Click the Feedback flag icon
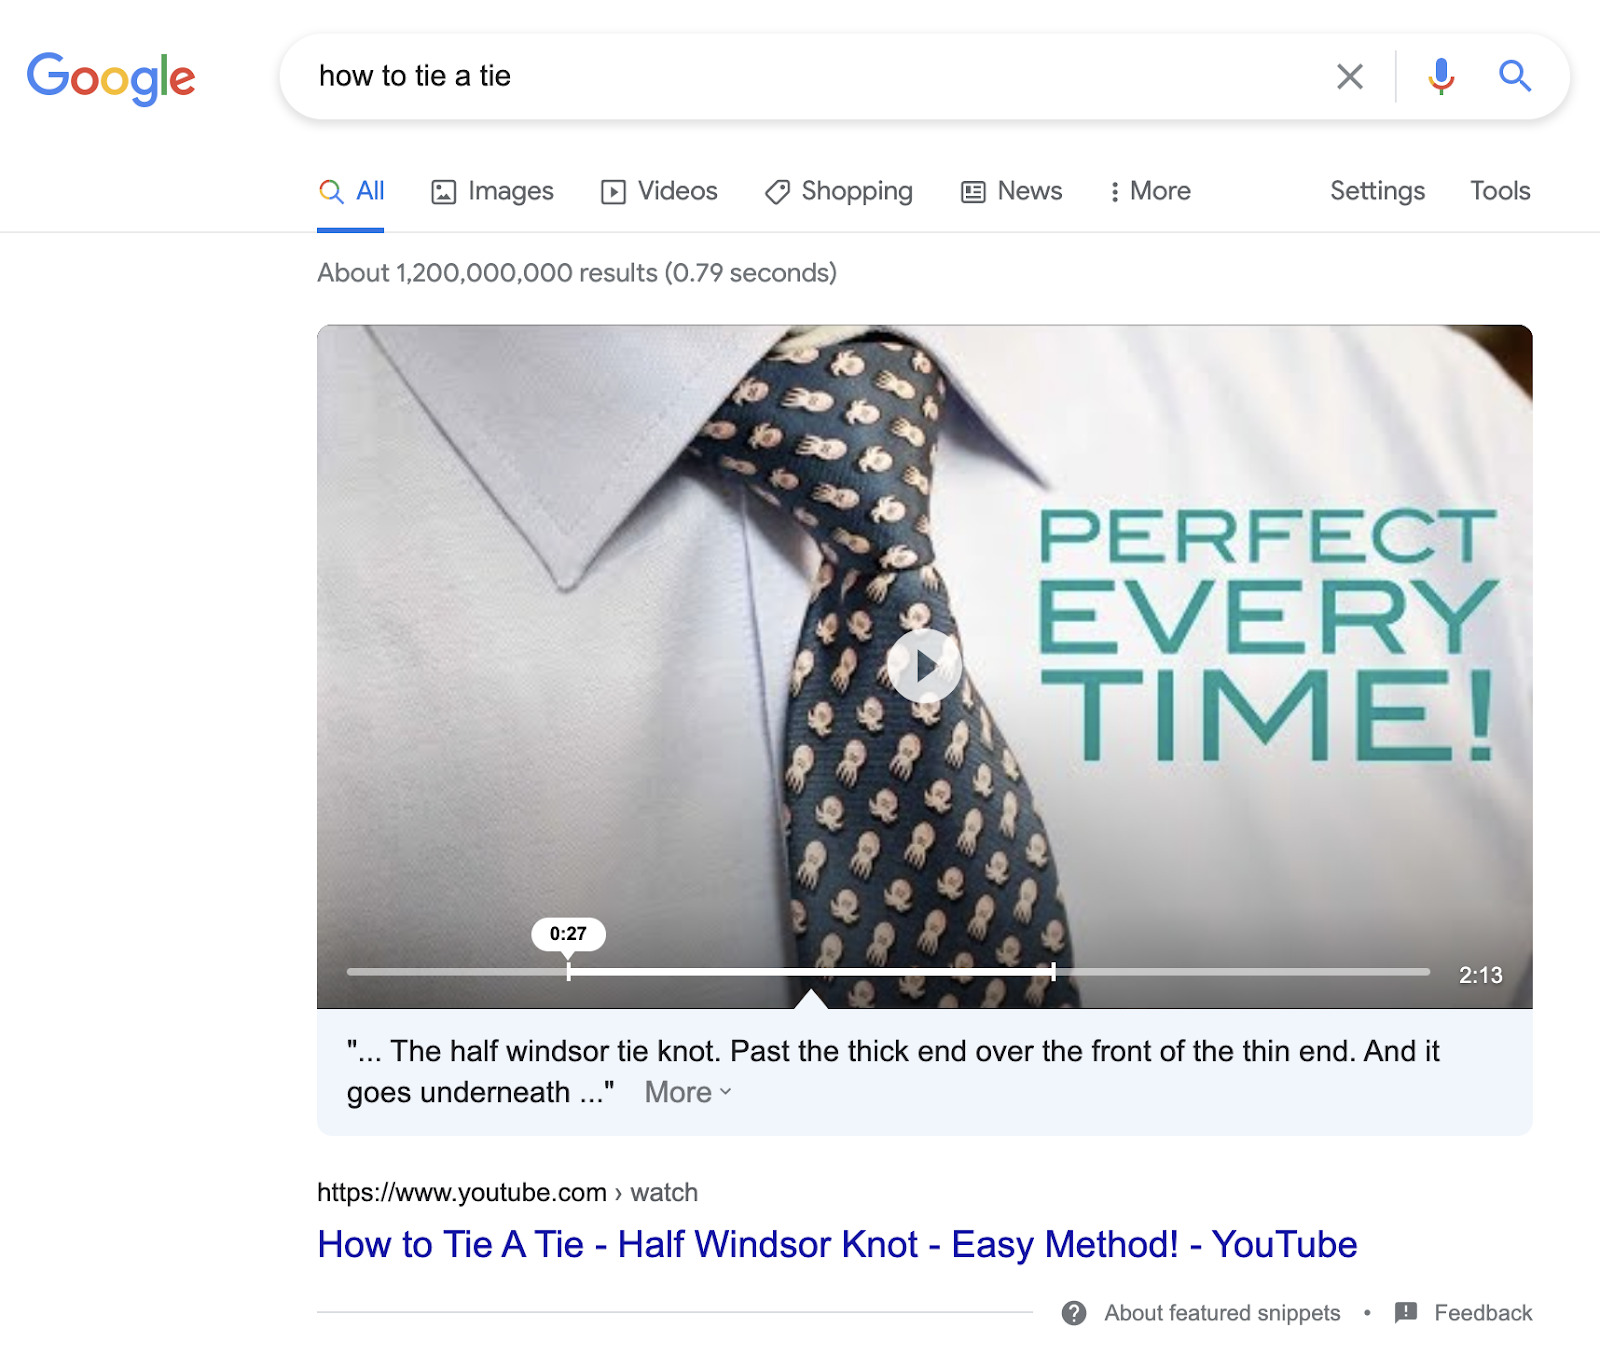This screenshot has width=1600, height=1356. click(1405, 1313)
